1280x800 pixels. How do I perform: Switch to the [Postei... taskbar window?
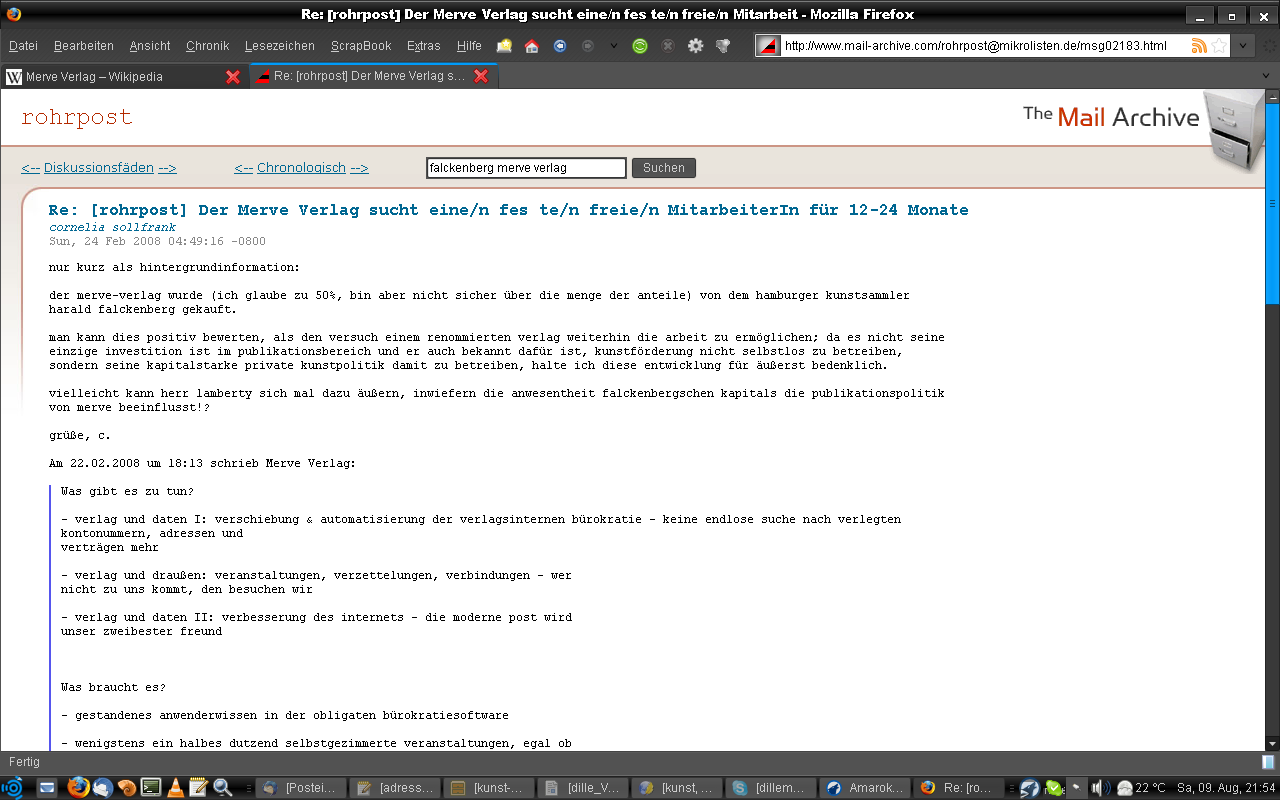click(x=302, y=788)
